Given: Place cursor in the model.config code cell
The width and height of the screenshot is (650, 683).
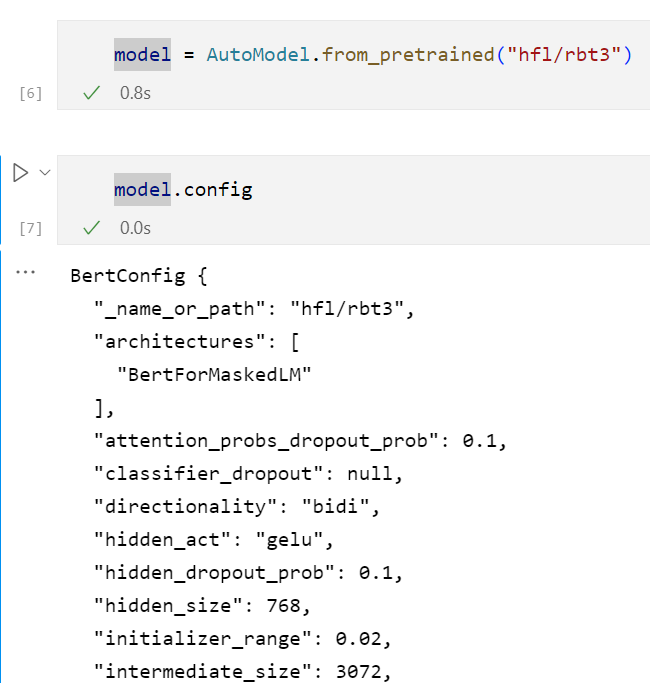Looking at the screenshot, I should click(x=400, y=190).
